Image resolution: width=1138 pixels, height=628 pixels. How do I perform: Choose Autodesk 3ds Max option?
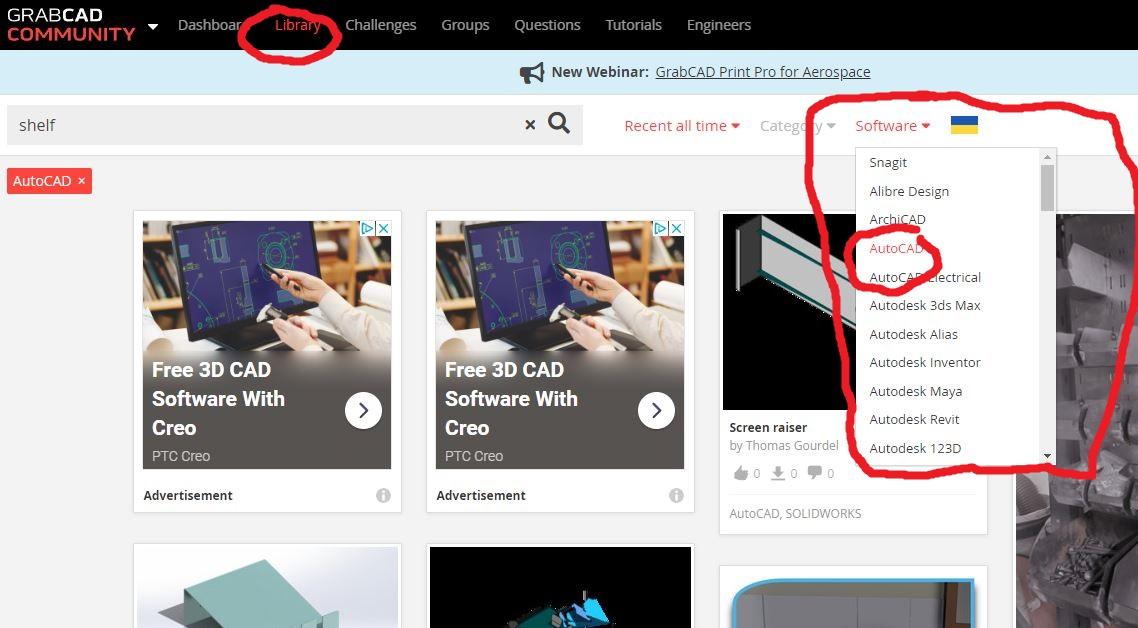(x=925, y=306)
